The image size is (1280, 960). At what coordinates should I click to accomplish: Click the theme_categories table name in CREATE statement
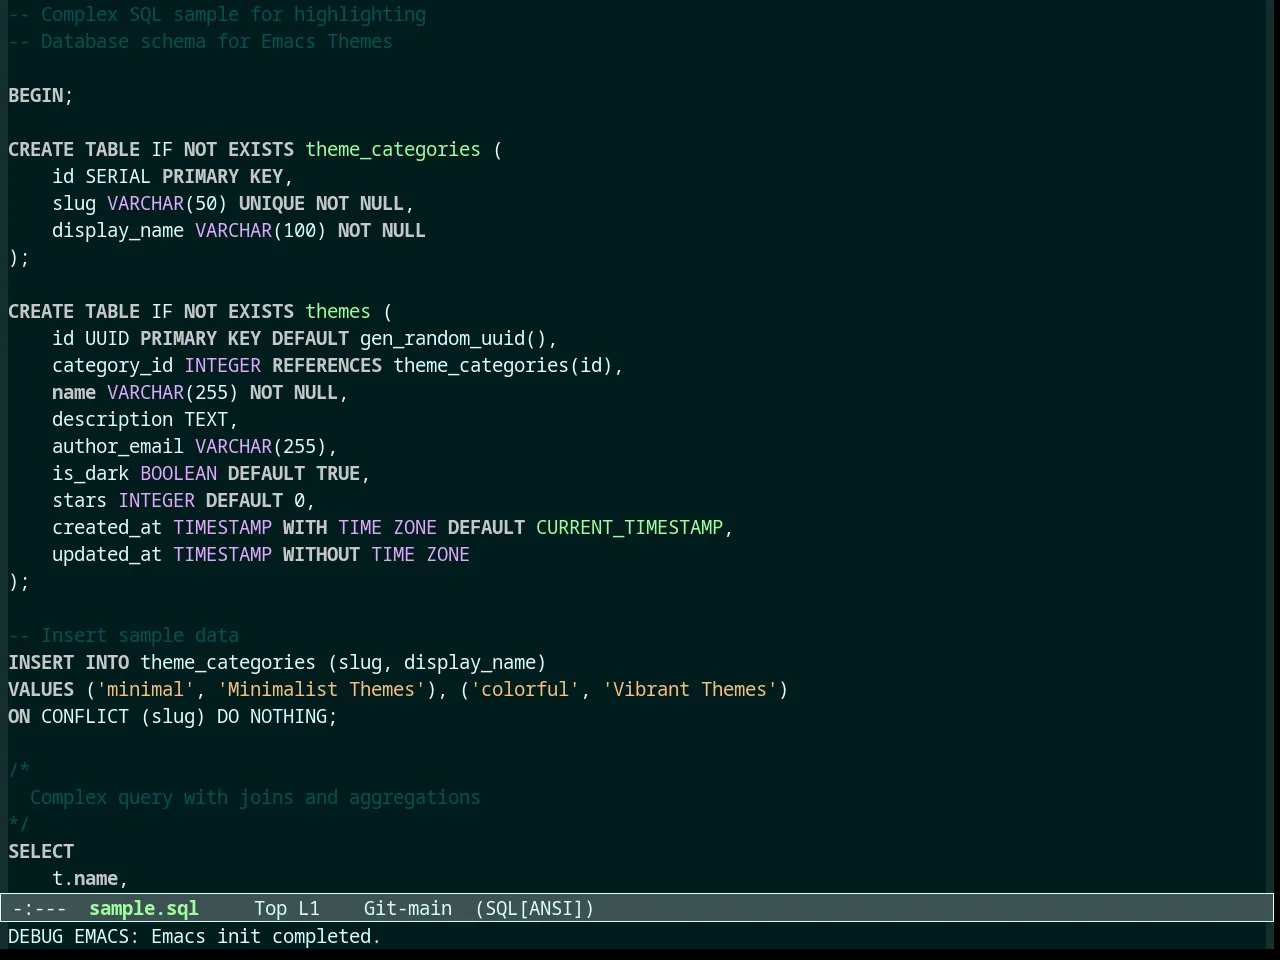coord(393,150)
